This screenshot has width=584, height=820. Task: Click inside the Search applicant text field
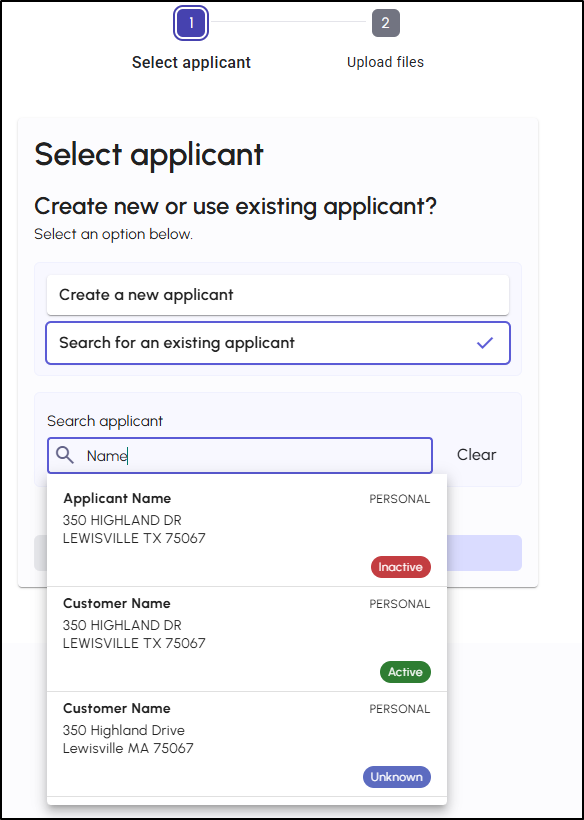click(240, 455)
